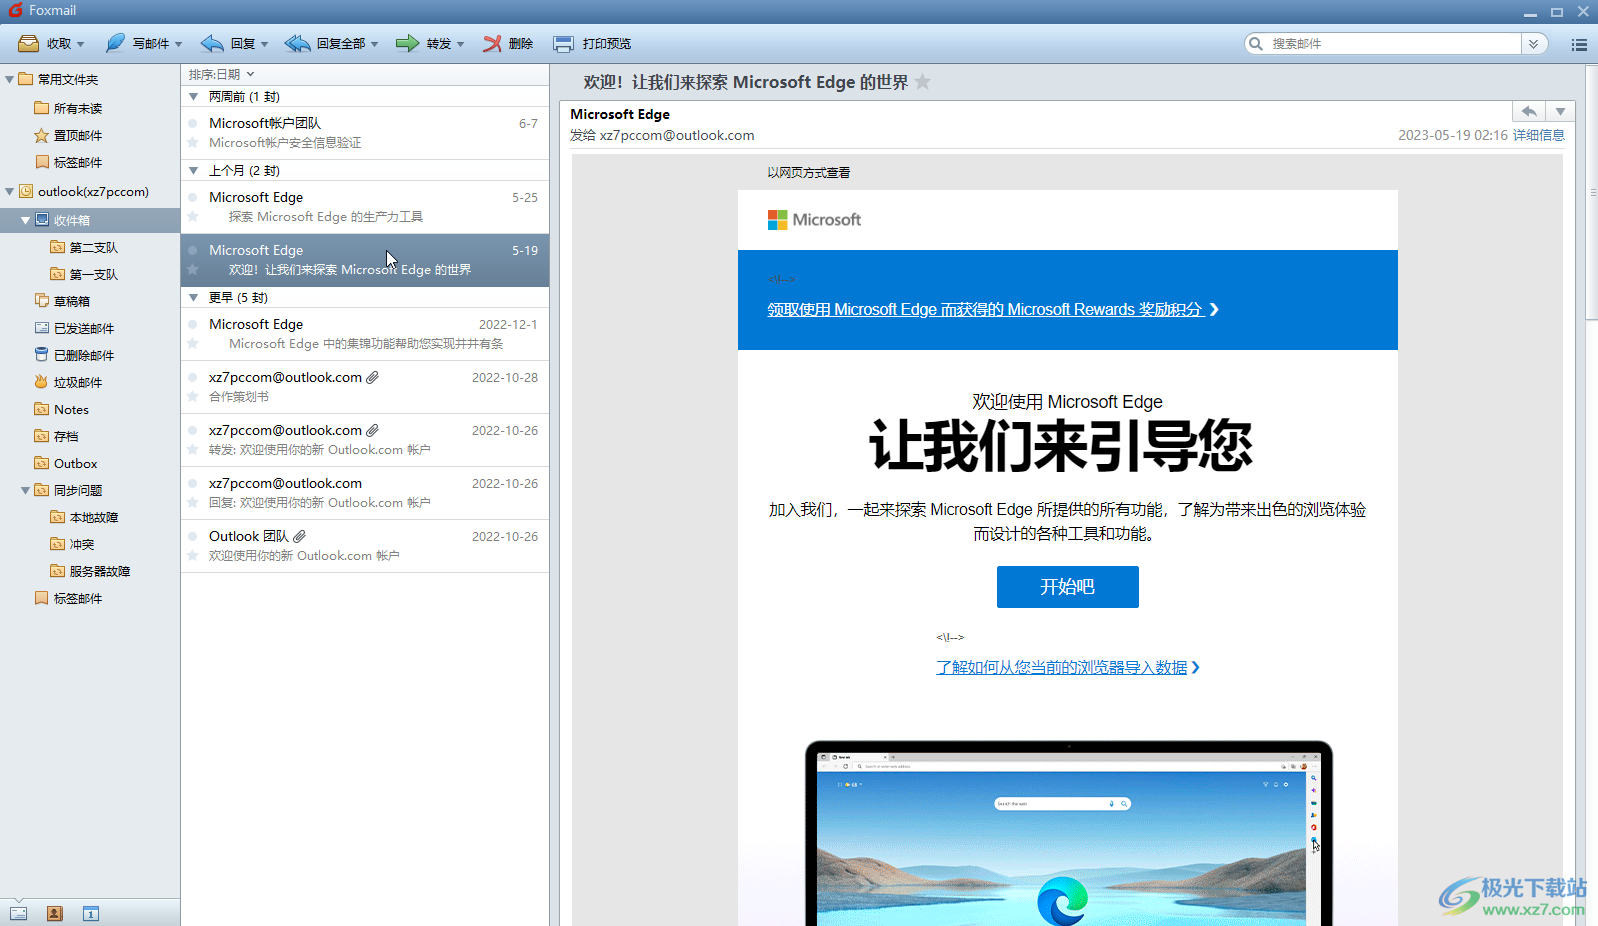Open the contacts icon in bottom bar
Screen dimensions: 1598x926
coord(55,913)
